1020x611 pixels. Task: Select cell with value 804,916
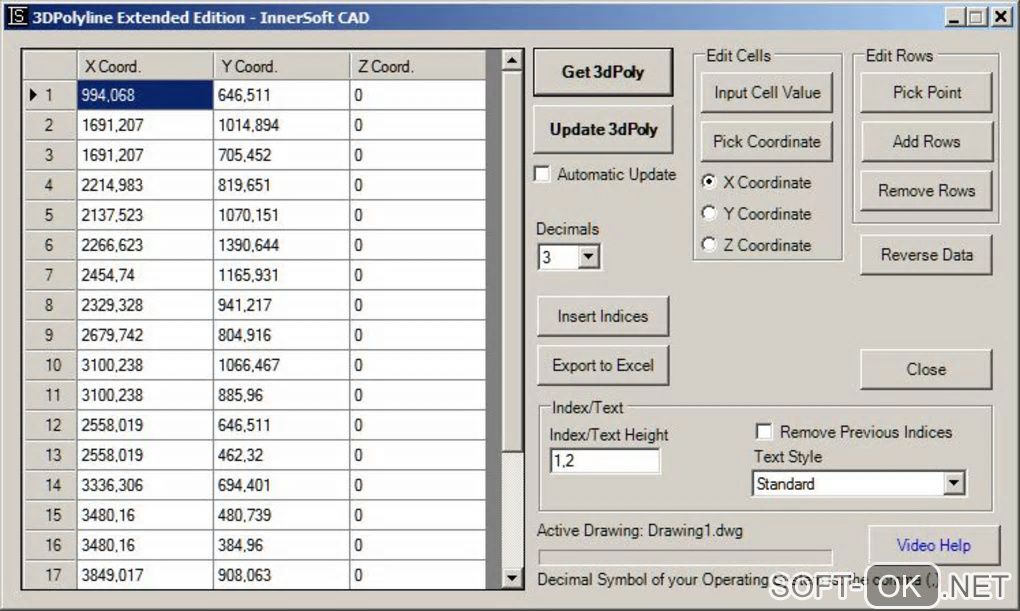point(282,335)
